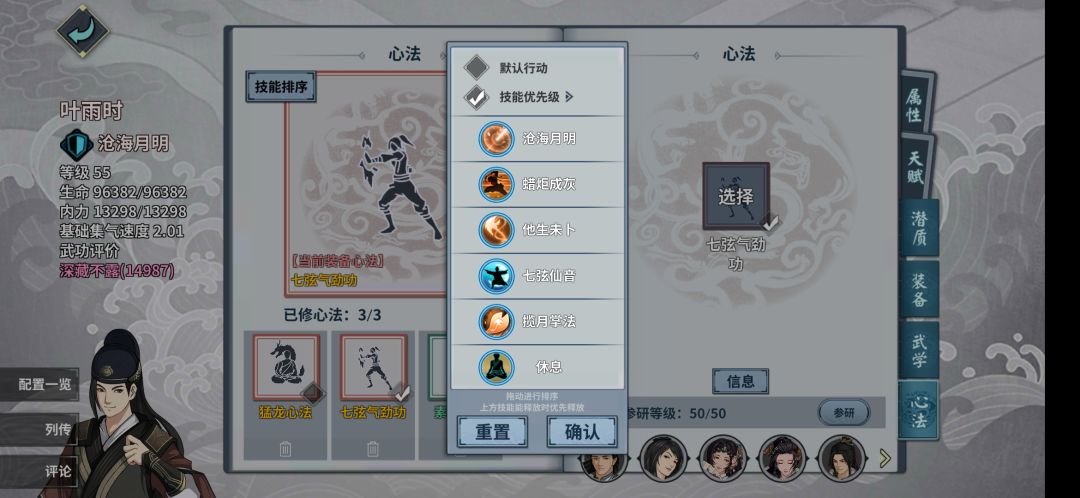Open the 选择 inner-skill slot
This screenshot has height=498, width=1080.
[x=736, y=196]
